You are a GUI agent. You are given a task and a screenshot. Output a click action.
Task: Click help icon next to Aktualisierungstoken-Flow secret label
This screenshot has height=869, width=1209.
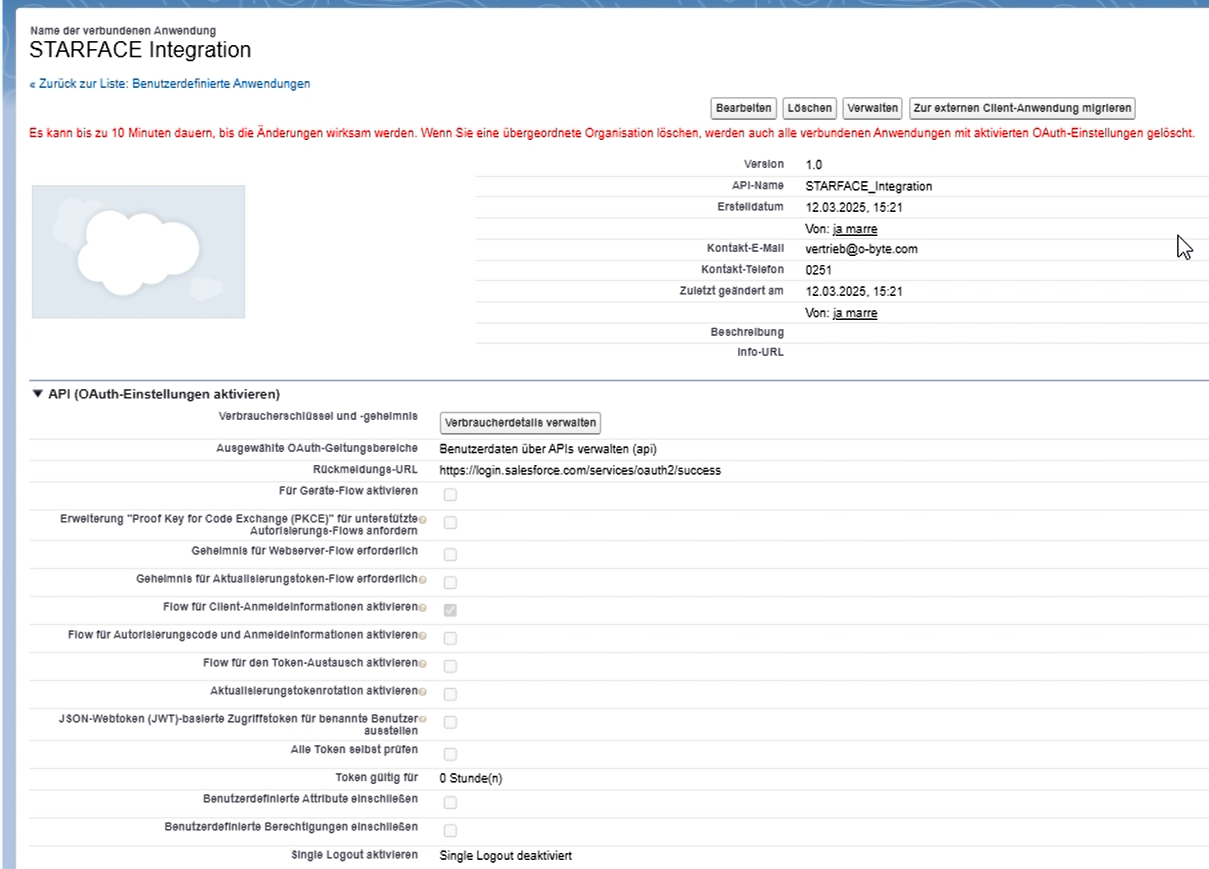tap(423, 580)
